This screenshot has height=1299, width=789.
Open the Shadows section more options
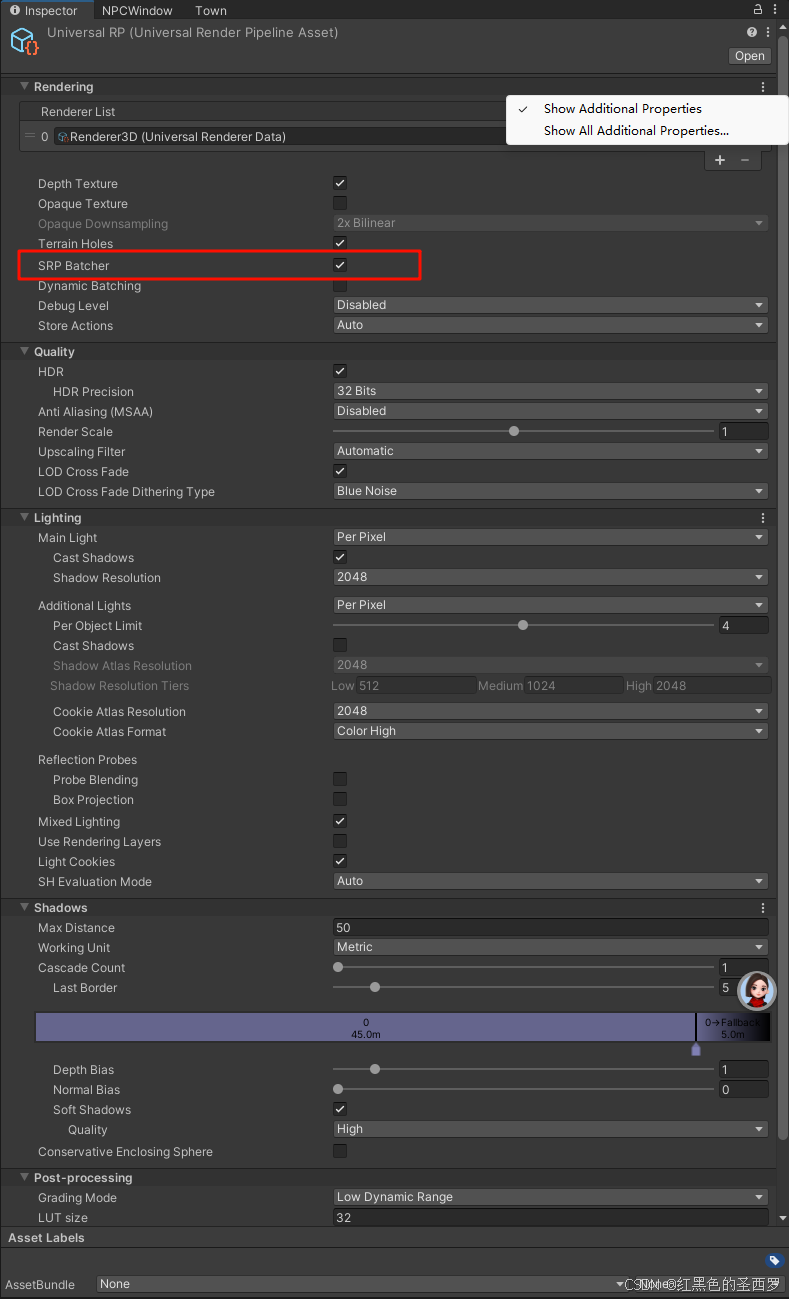pos(763,908)
